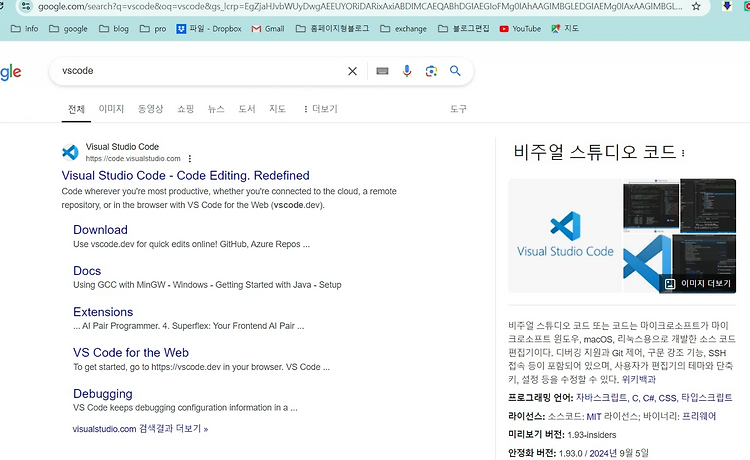The width and height of the screenshot is (750, 460).
Task: Open the top right dark editor screenshot
Action: click(x=708, y=205)
